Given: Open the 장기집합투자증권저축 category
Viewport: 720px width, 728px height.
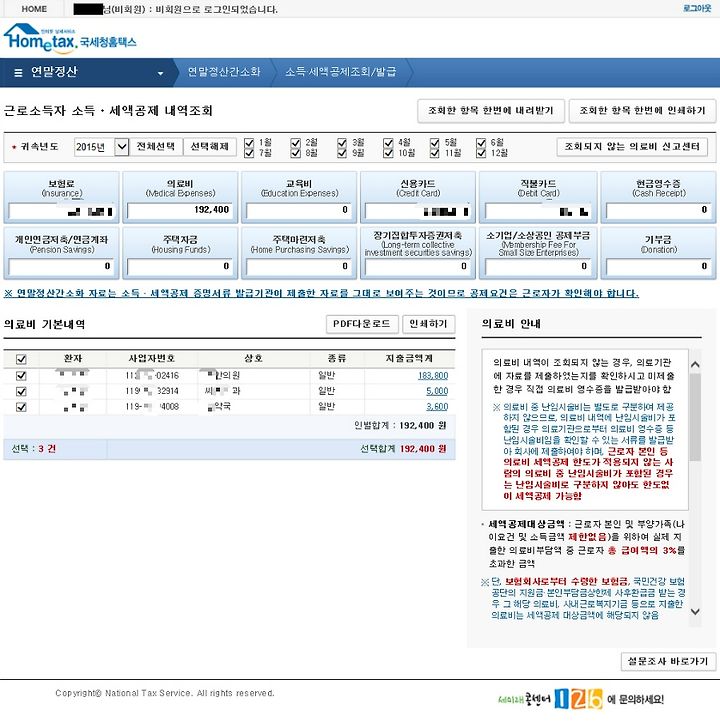Looking at the screenshot, I should coord(418,253).
